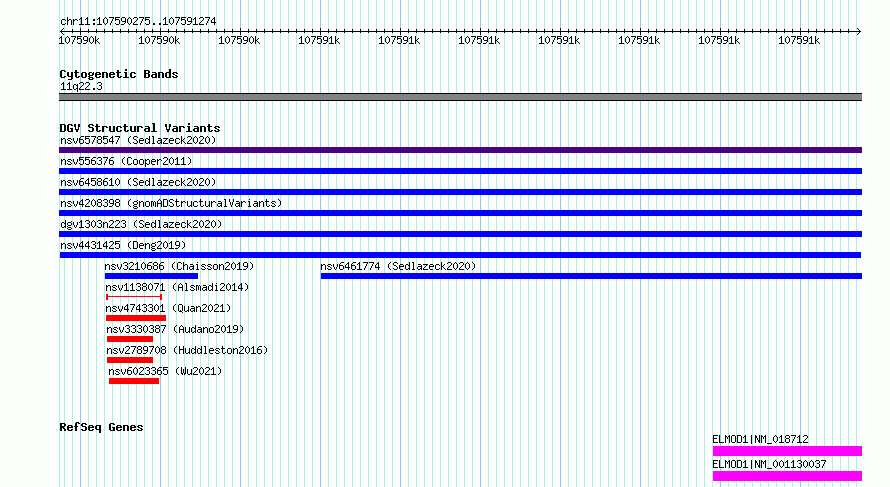Select the 11q22.3 band label
Image resolution: width=890 pixels, height=487 pixels.
point(81,86)
